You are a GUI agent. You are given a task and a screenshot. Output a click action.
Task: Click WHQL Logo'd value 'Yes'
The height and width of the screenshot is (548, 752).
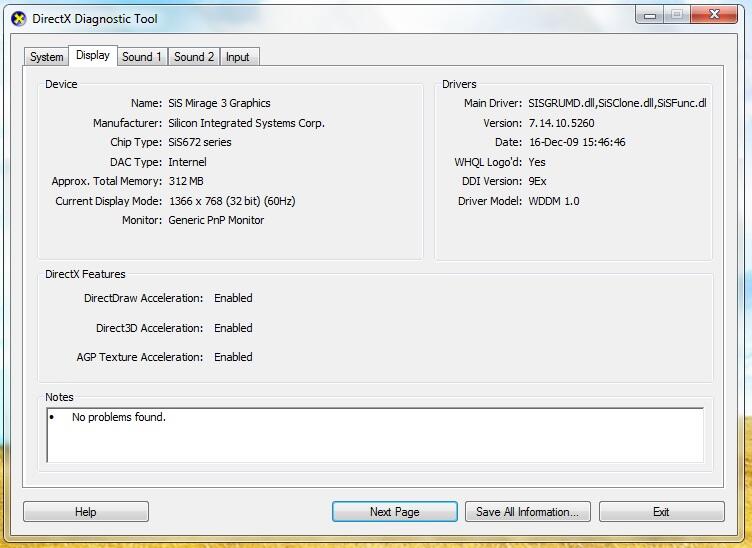pos(537,162)
